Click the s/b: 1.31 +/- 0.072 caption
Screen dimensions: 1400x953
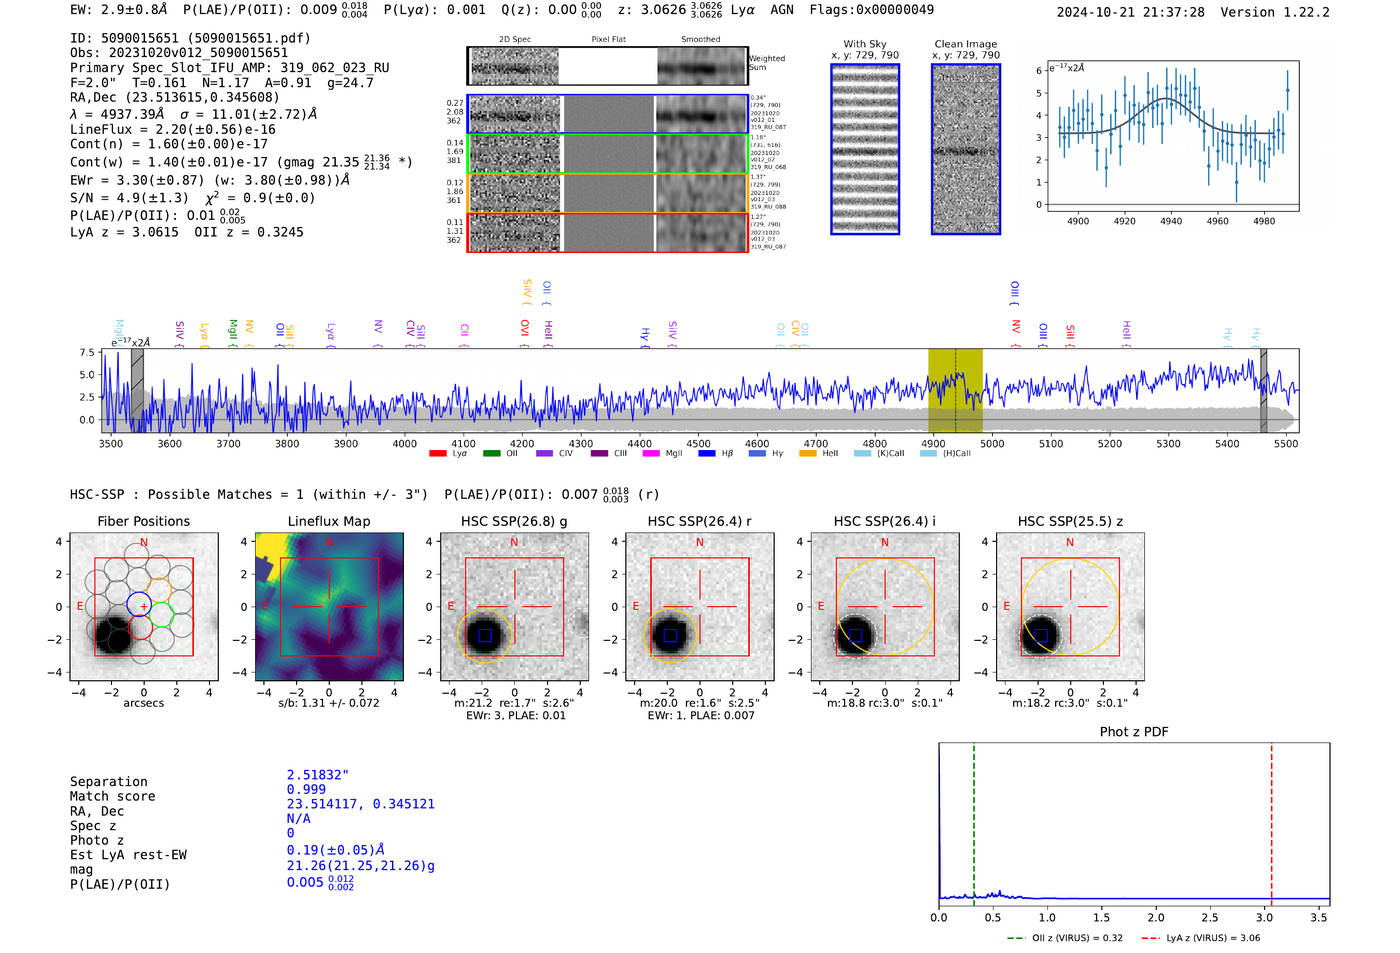(x=329, y=703)
